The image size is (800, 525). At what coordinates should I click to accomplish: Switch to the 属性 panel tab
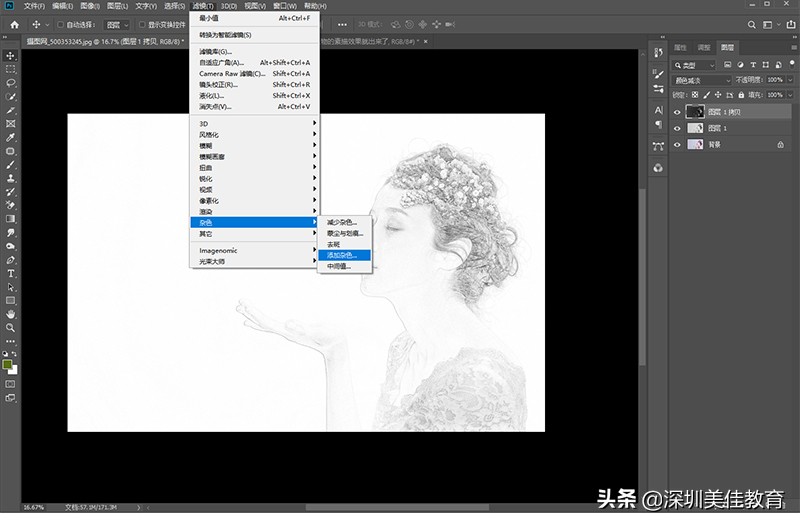(x=680, y=47)
